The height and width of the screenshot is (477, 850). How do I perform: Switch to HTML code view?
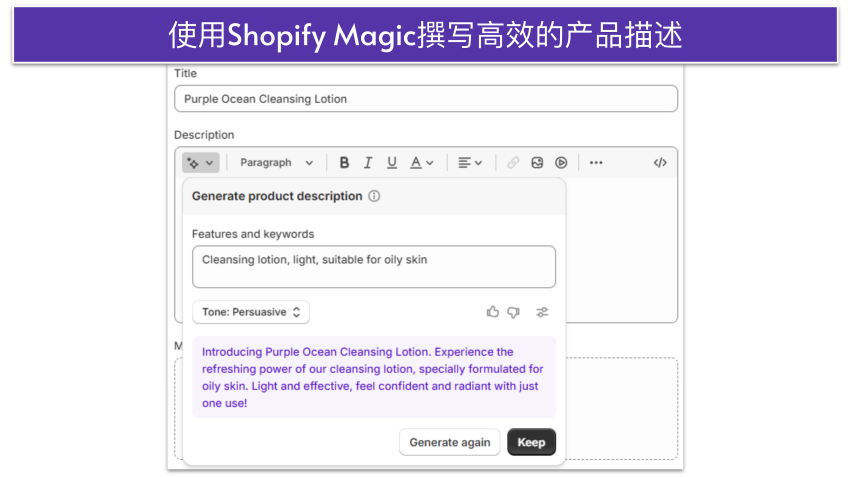pos(660,163)
